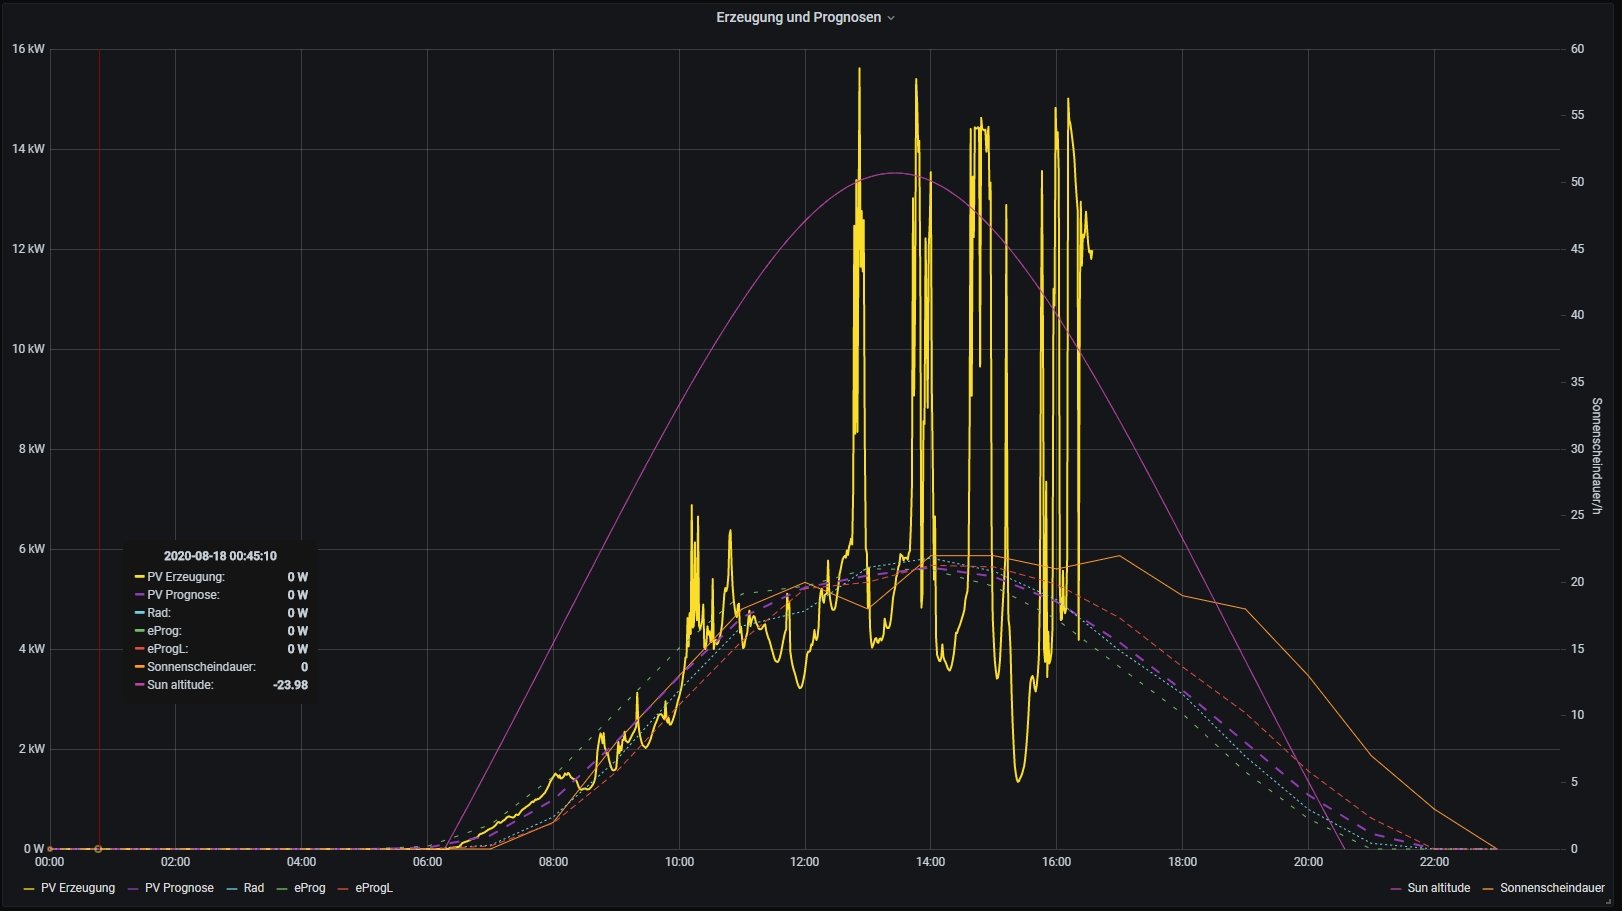Screen dimensions: 1622x911
Task: Click the orange Sonnenscheindauer legend color icon
Action: coord(1489,888)
